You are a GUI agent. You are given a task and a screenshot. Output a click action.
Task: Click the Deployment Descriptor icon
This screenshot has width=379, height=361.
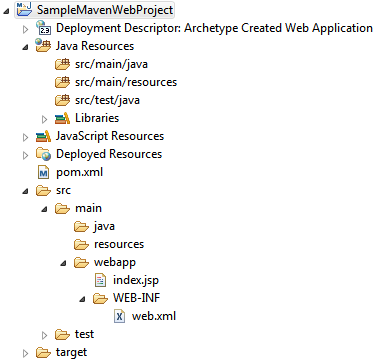(x=43, y=28)
